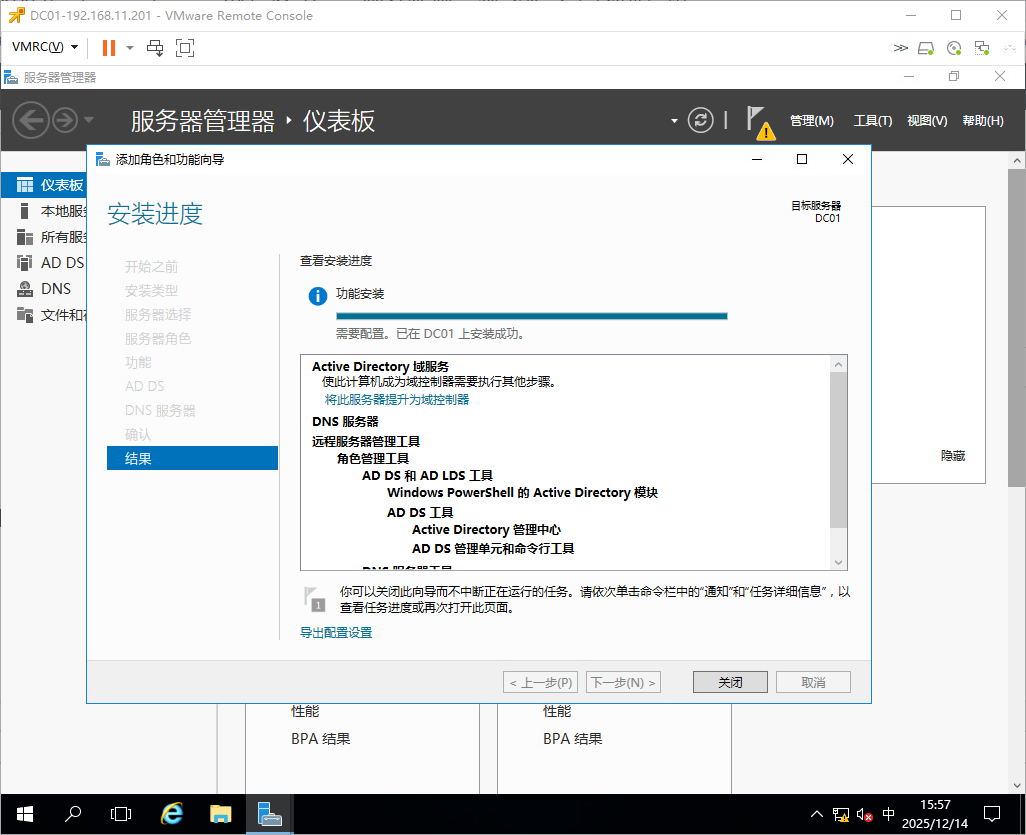Open 文件和存储服务 sidebar entry
The height and width of the screenshot is (835, 1026).
point(44,315)
